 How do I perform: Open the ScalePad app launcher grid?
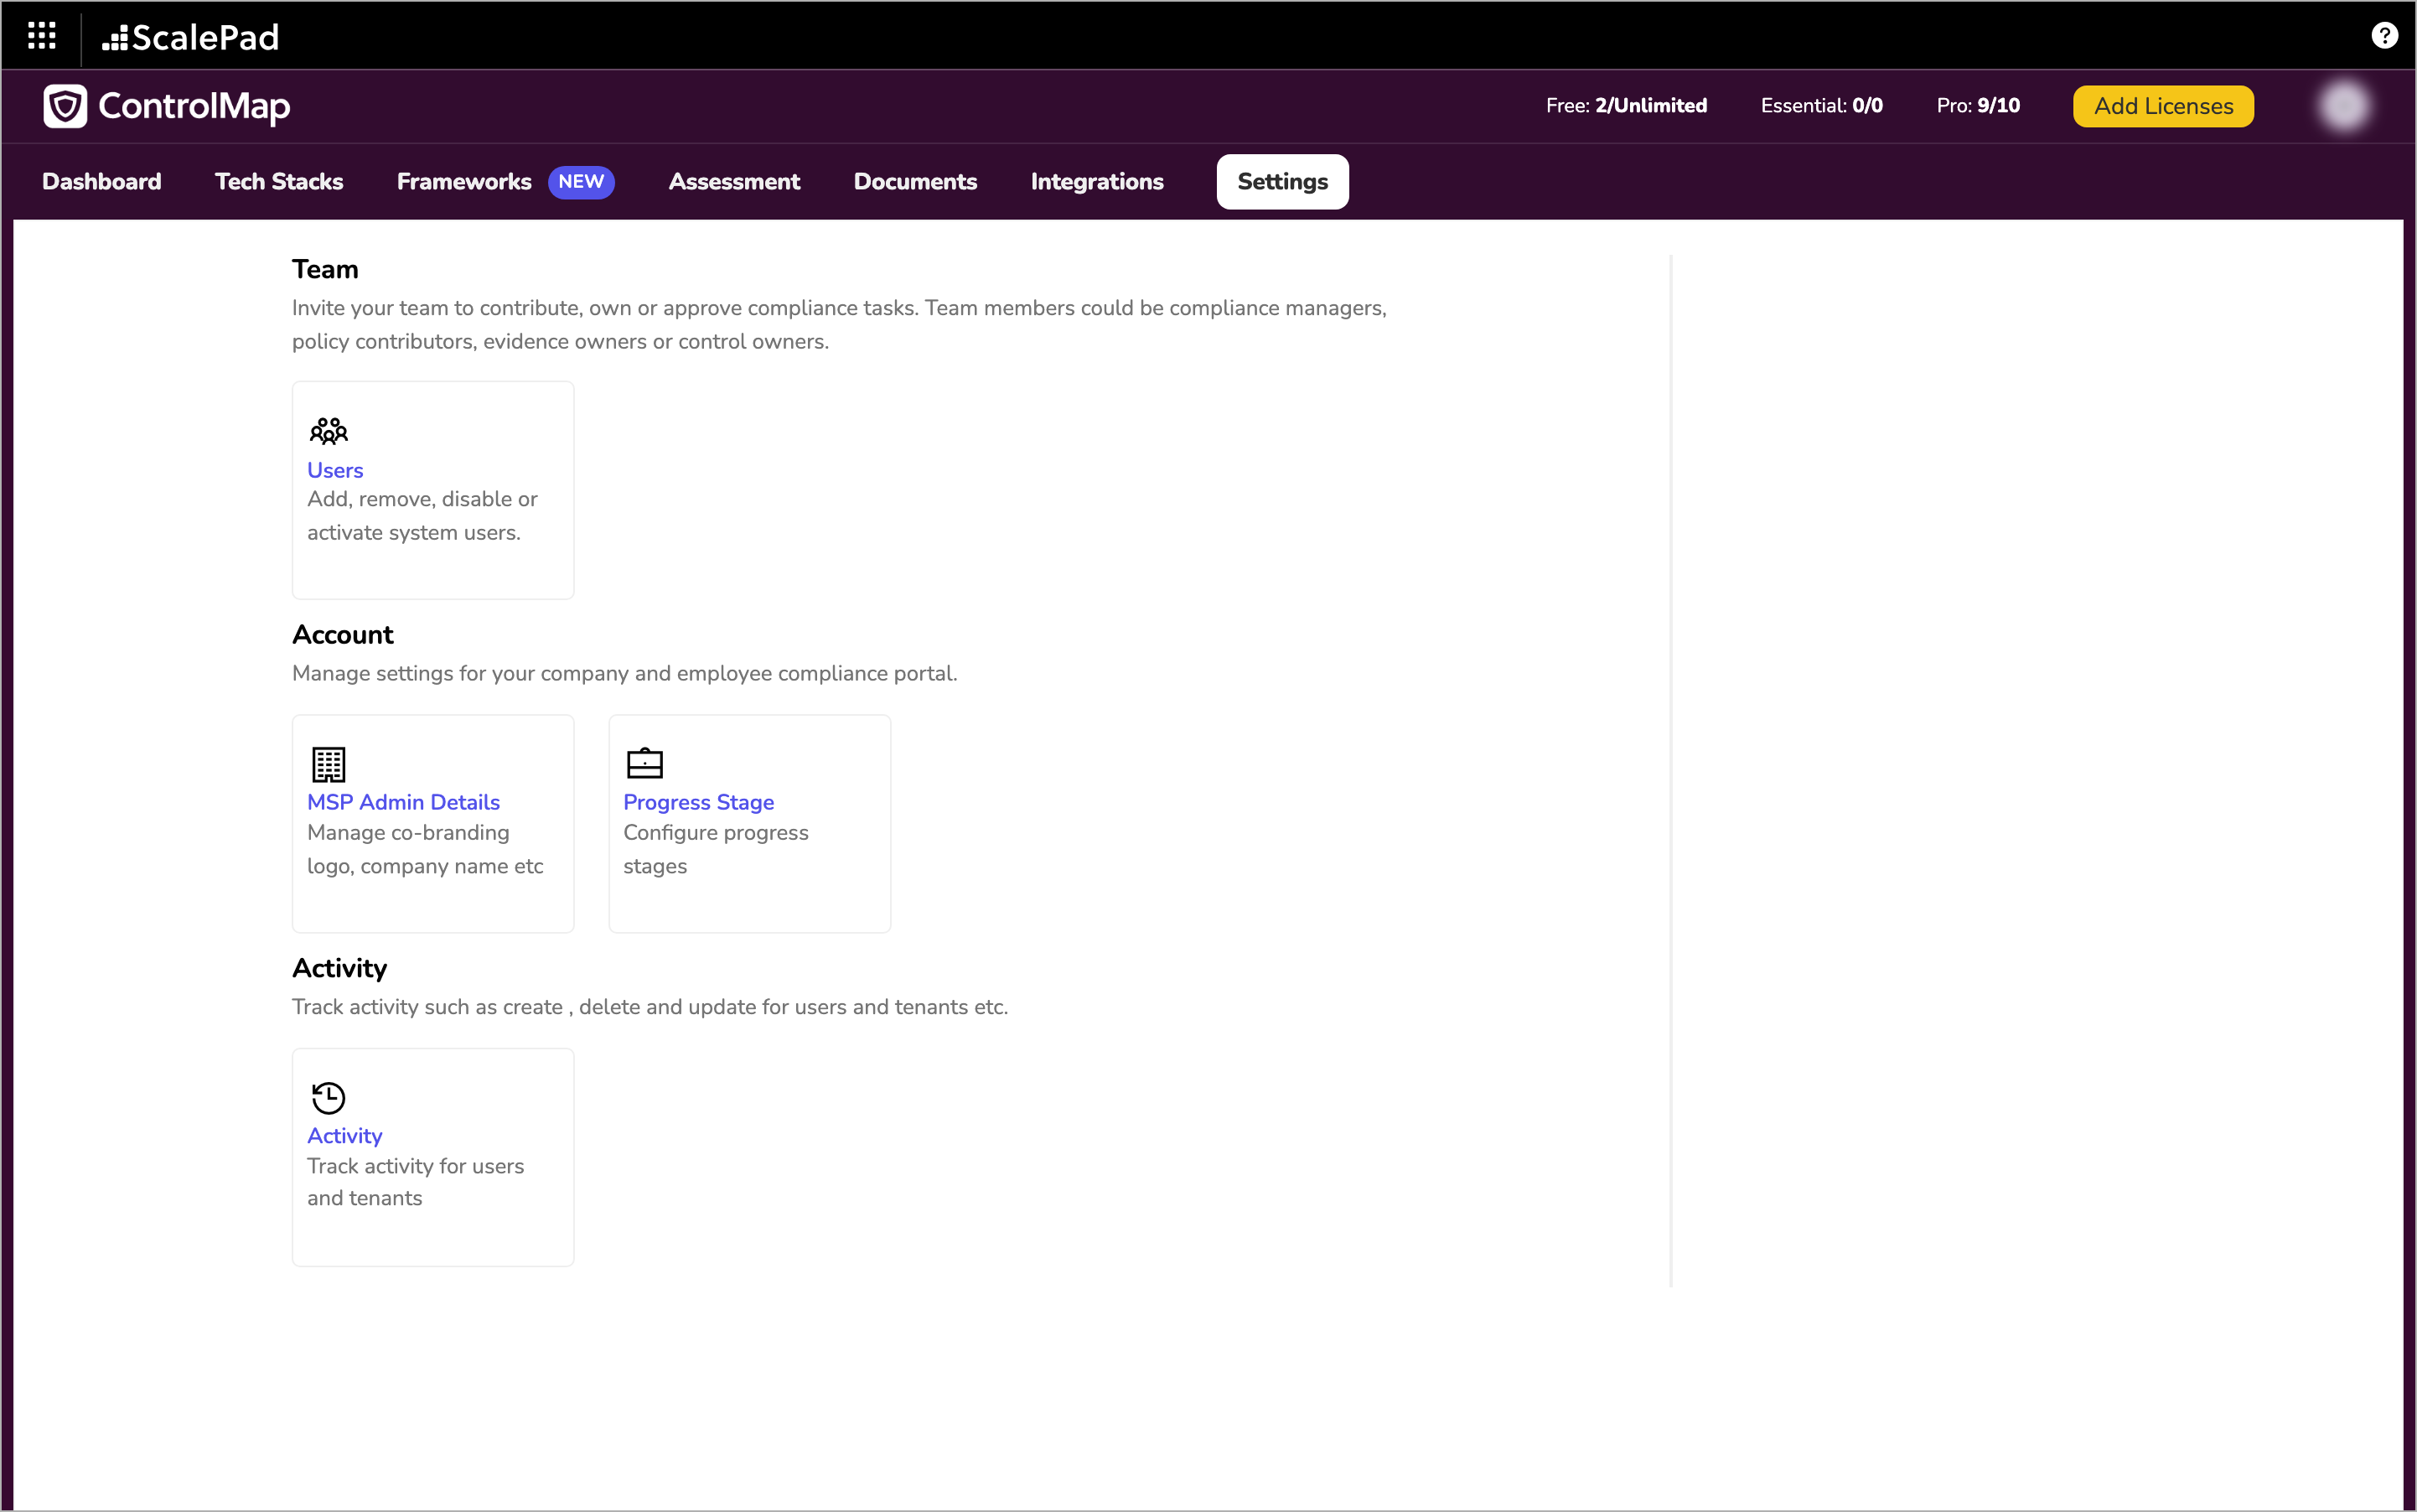(41, 36)
